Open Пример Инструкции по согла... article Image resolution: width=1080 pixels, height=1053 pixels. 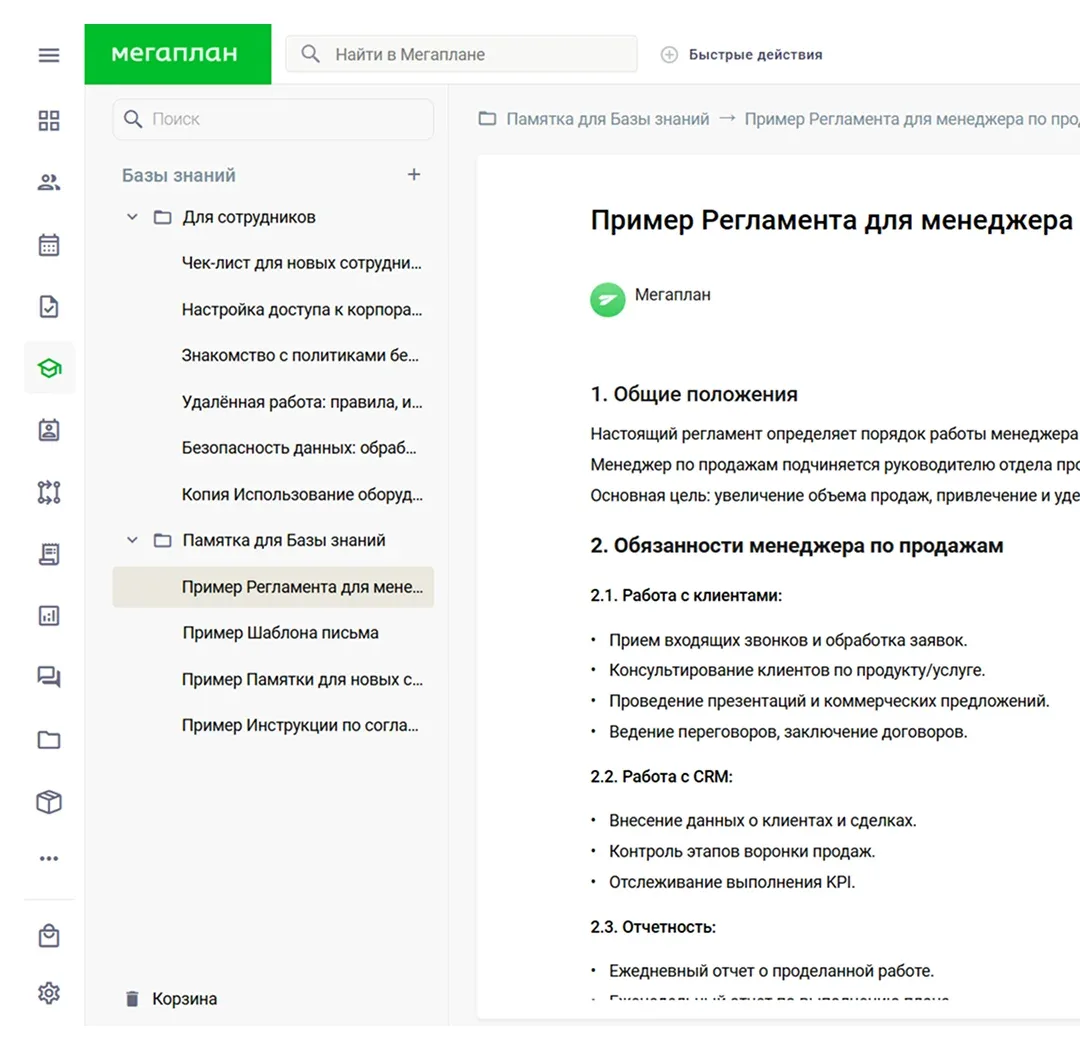pos(300,725)
